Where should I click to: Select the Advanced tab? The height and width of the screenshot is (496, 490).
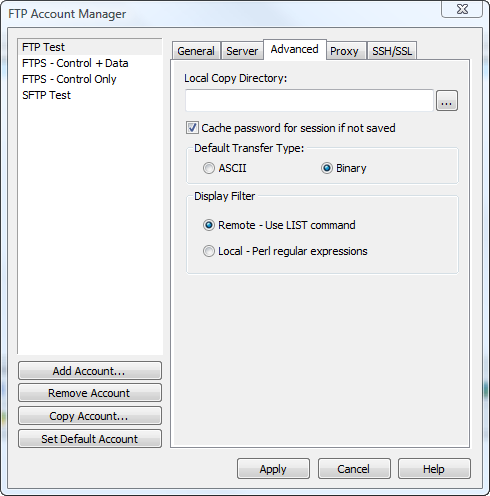(x=295, y=49)
